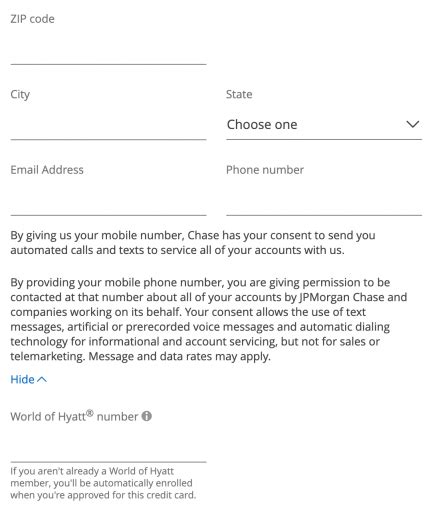Click the City field label
This screenshot has height=520, width=444.
[x=20, y=95]
